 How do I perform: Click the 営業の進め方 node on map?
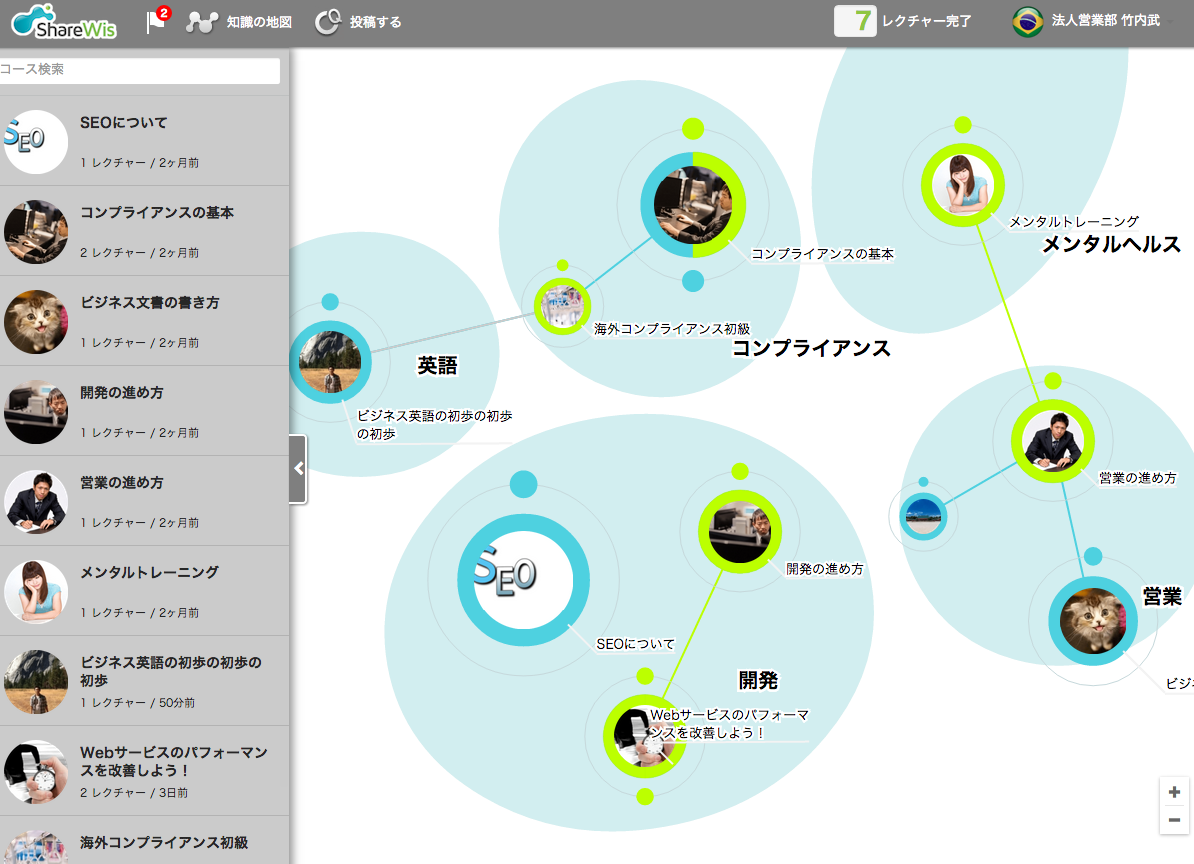[1052, 441]
